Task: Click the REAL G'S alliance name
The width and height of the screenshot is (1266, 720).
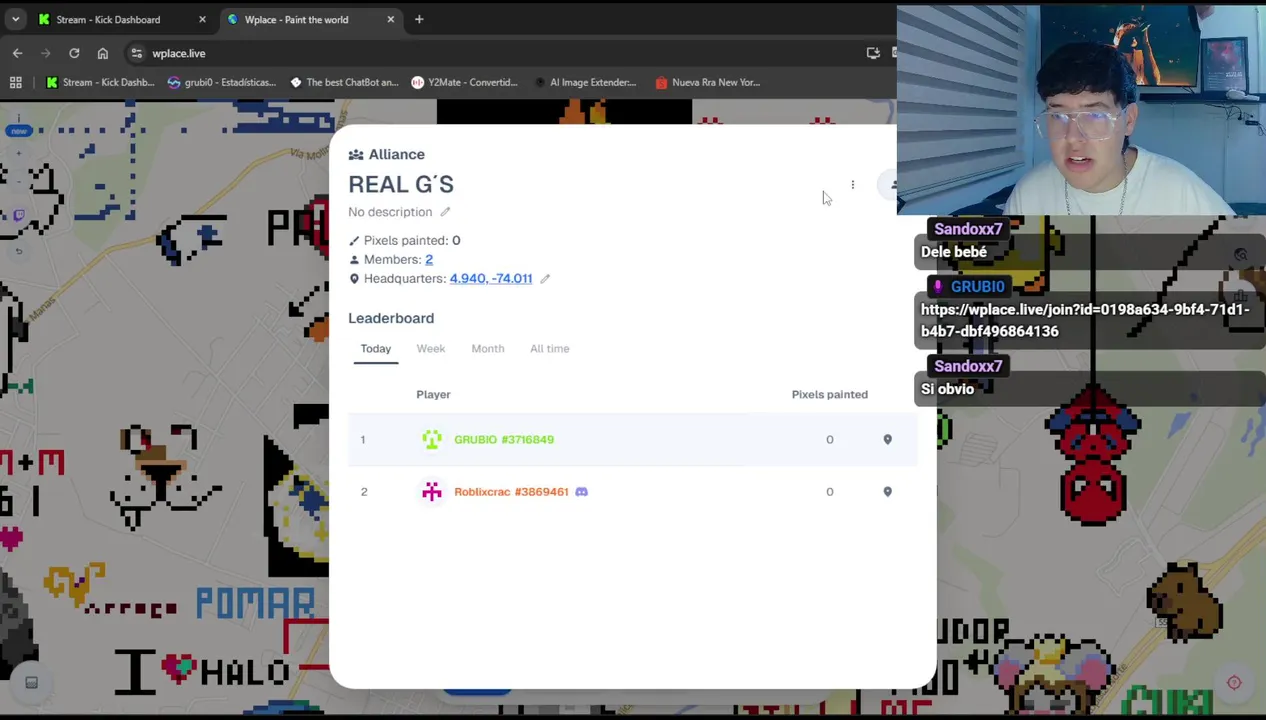Action: point(401,185)
